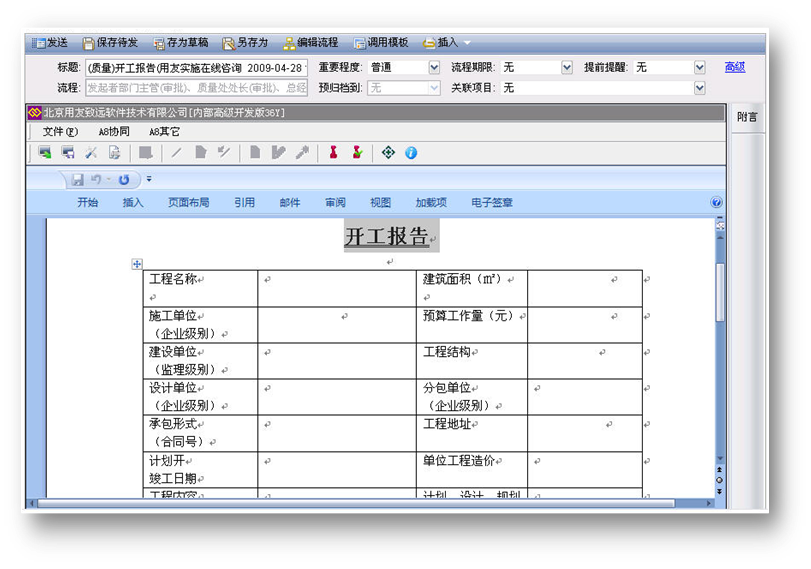Click the blue info icon in toolbar

click(x=410, y=153)
